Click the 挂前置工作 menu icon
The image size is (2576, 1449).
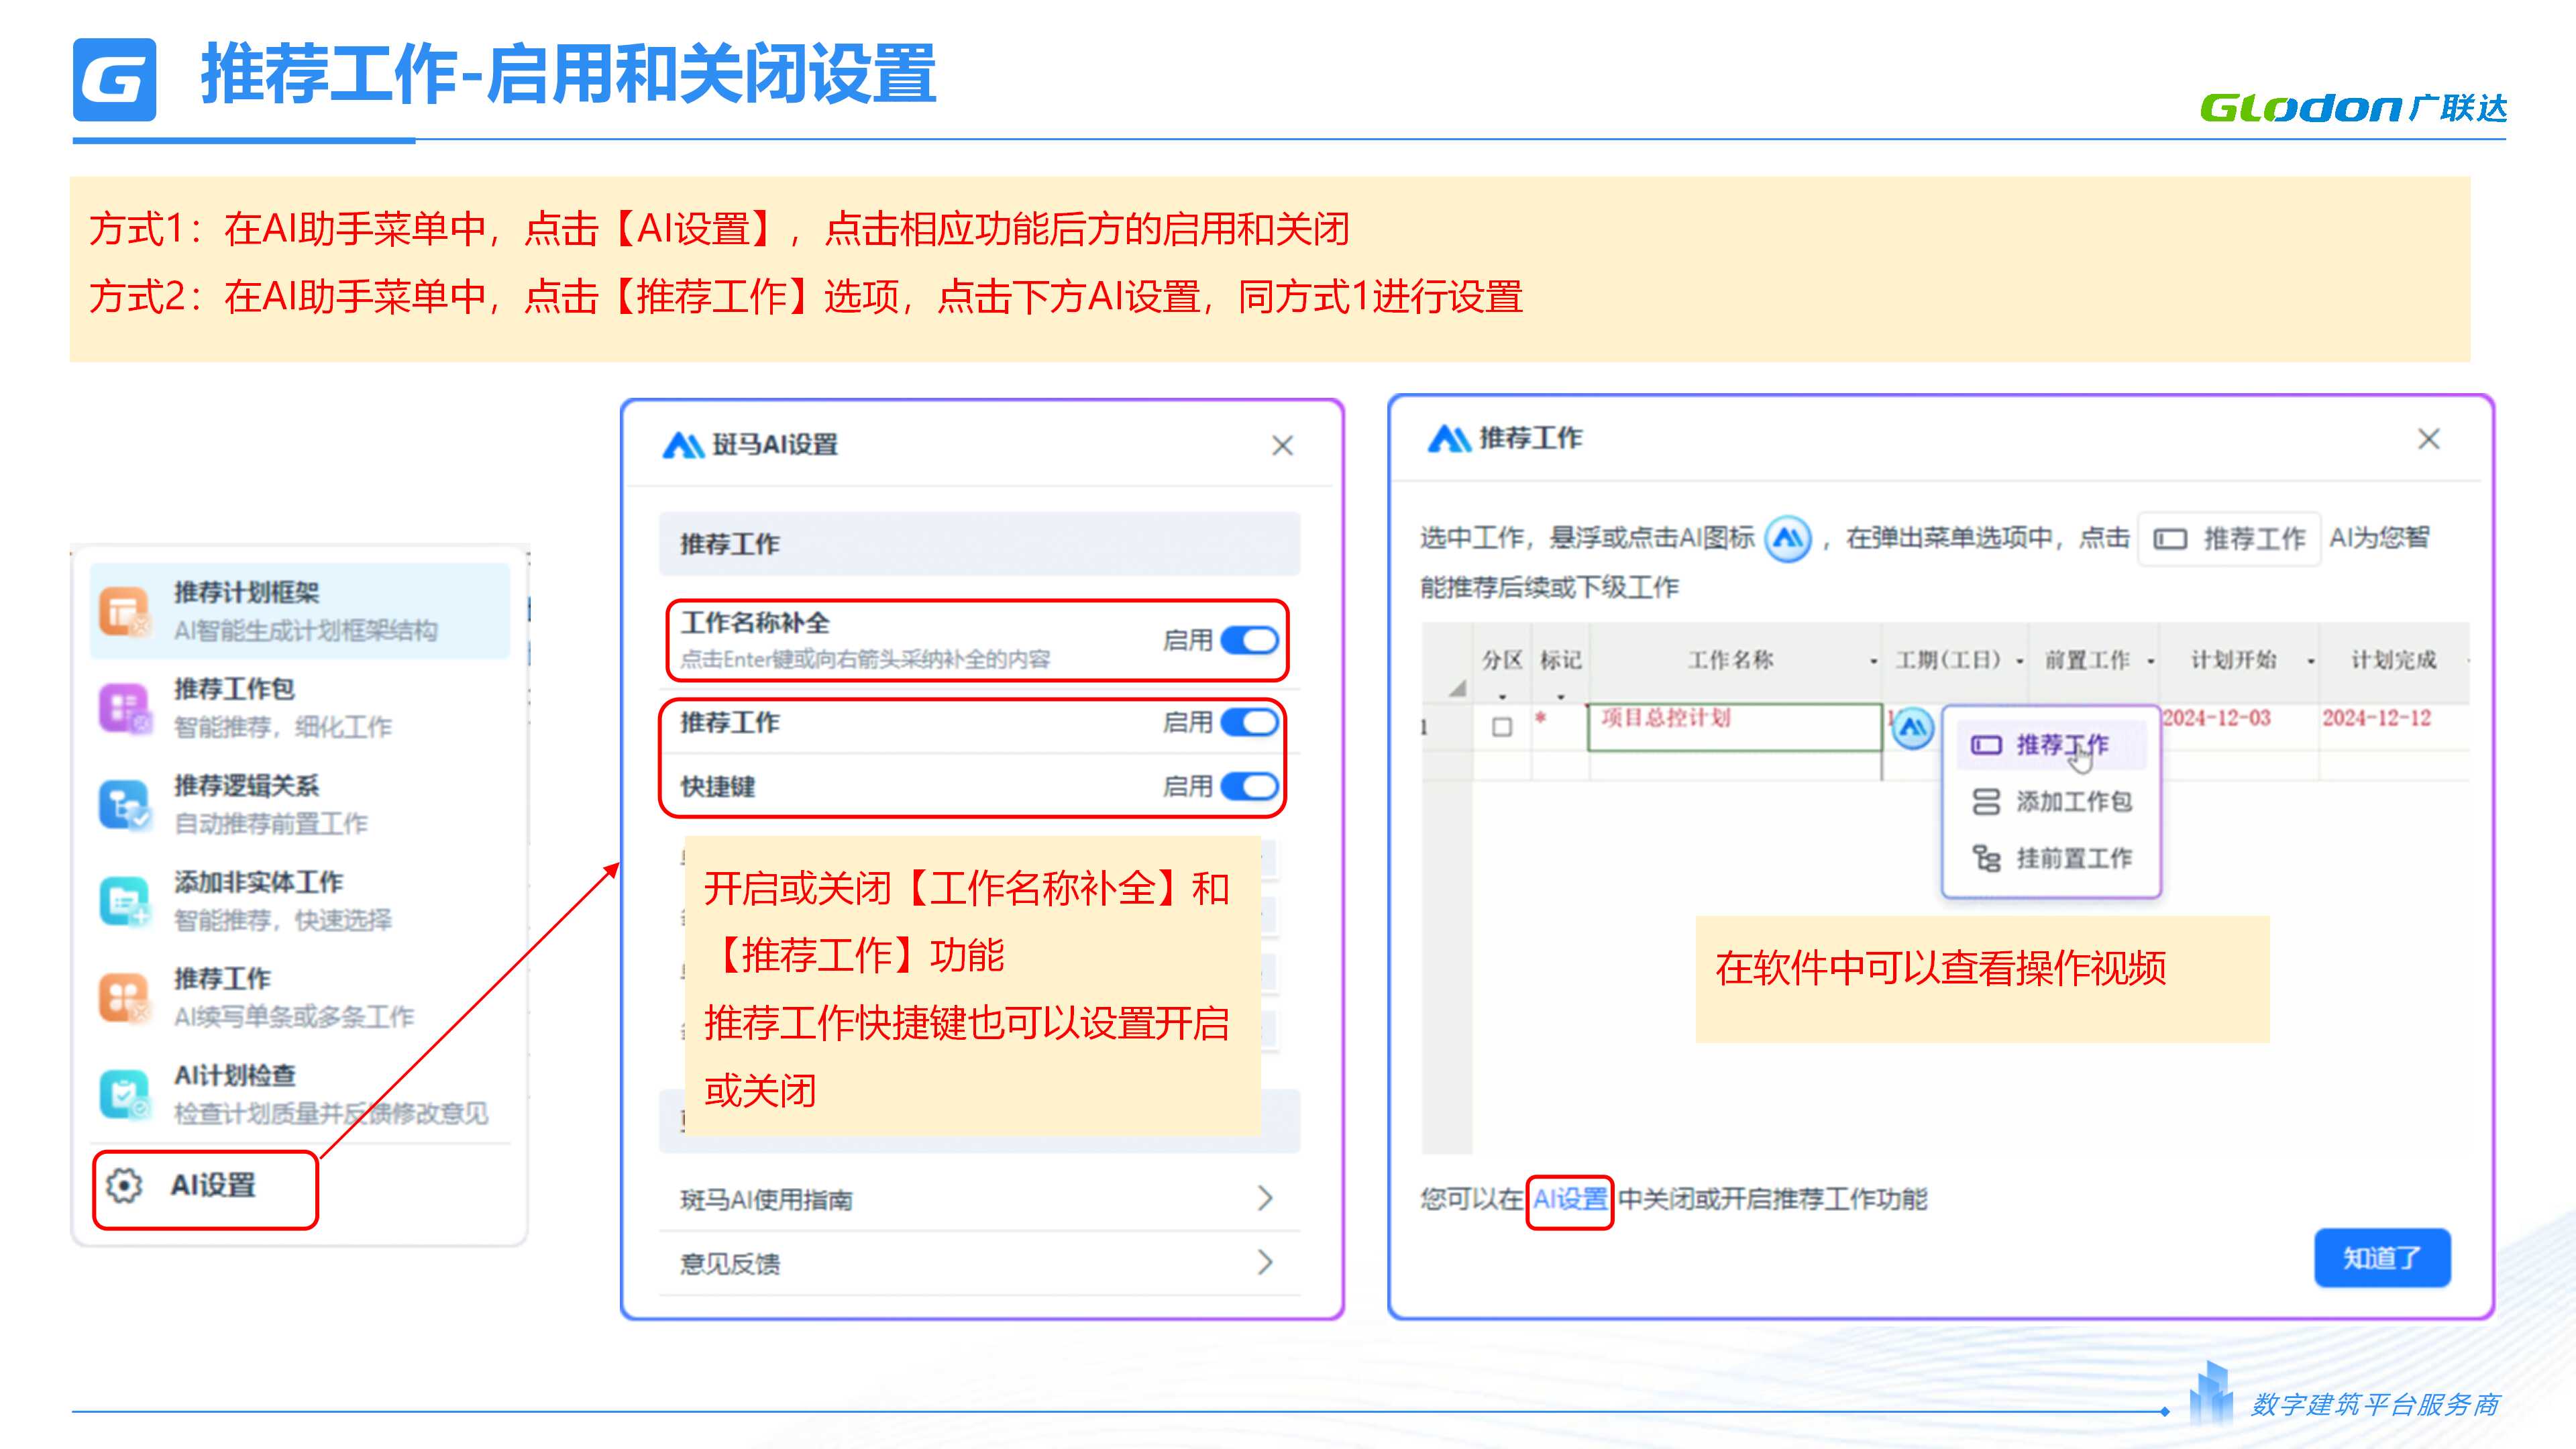1985,858
